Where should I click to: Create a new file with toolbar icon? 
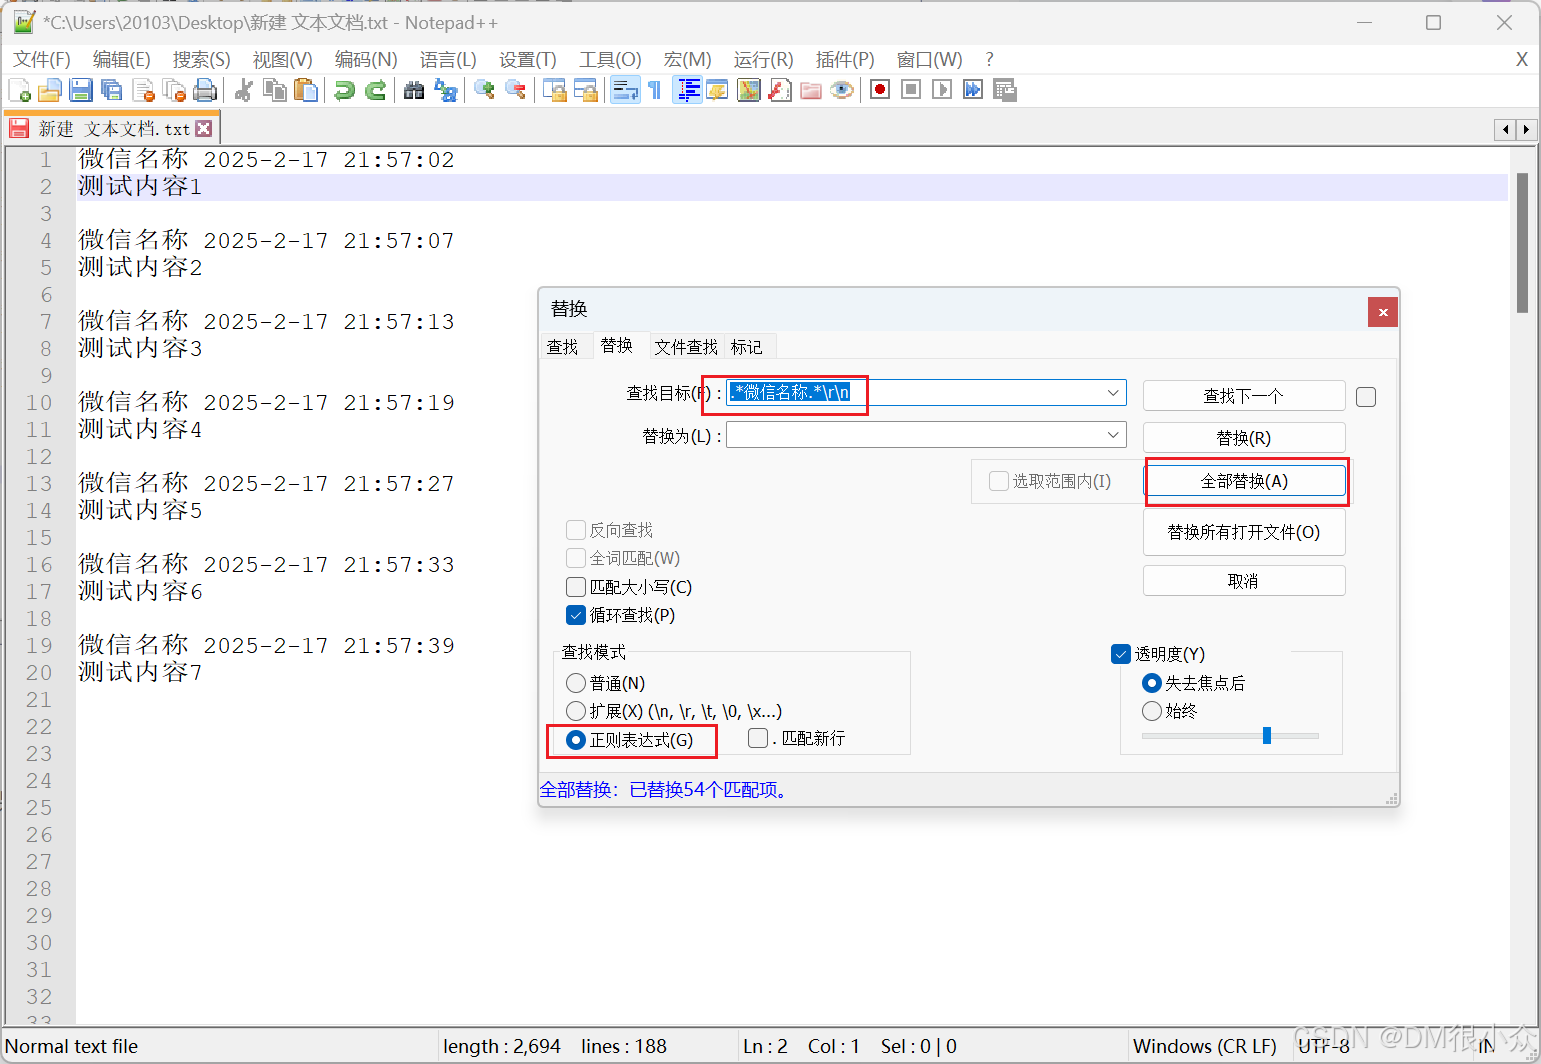(19, 90)
